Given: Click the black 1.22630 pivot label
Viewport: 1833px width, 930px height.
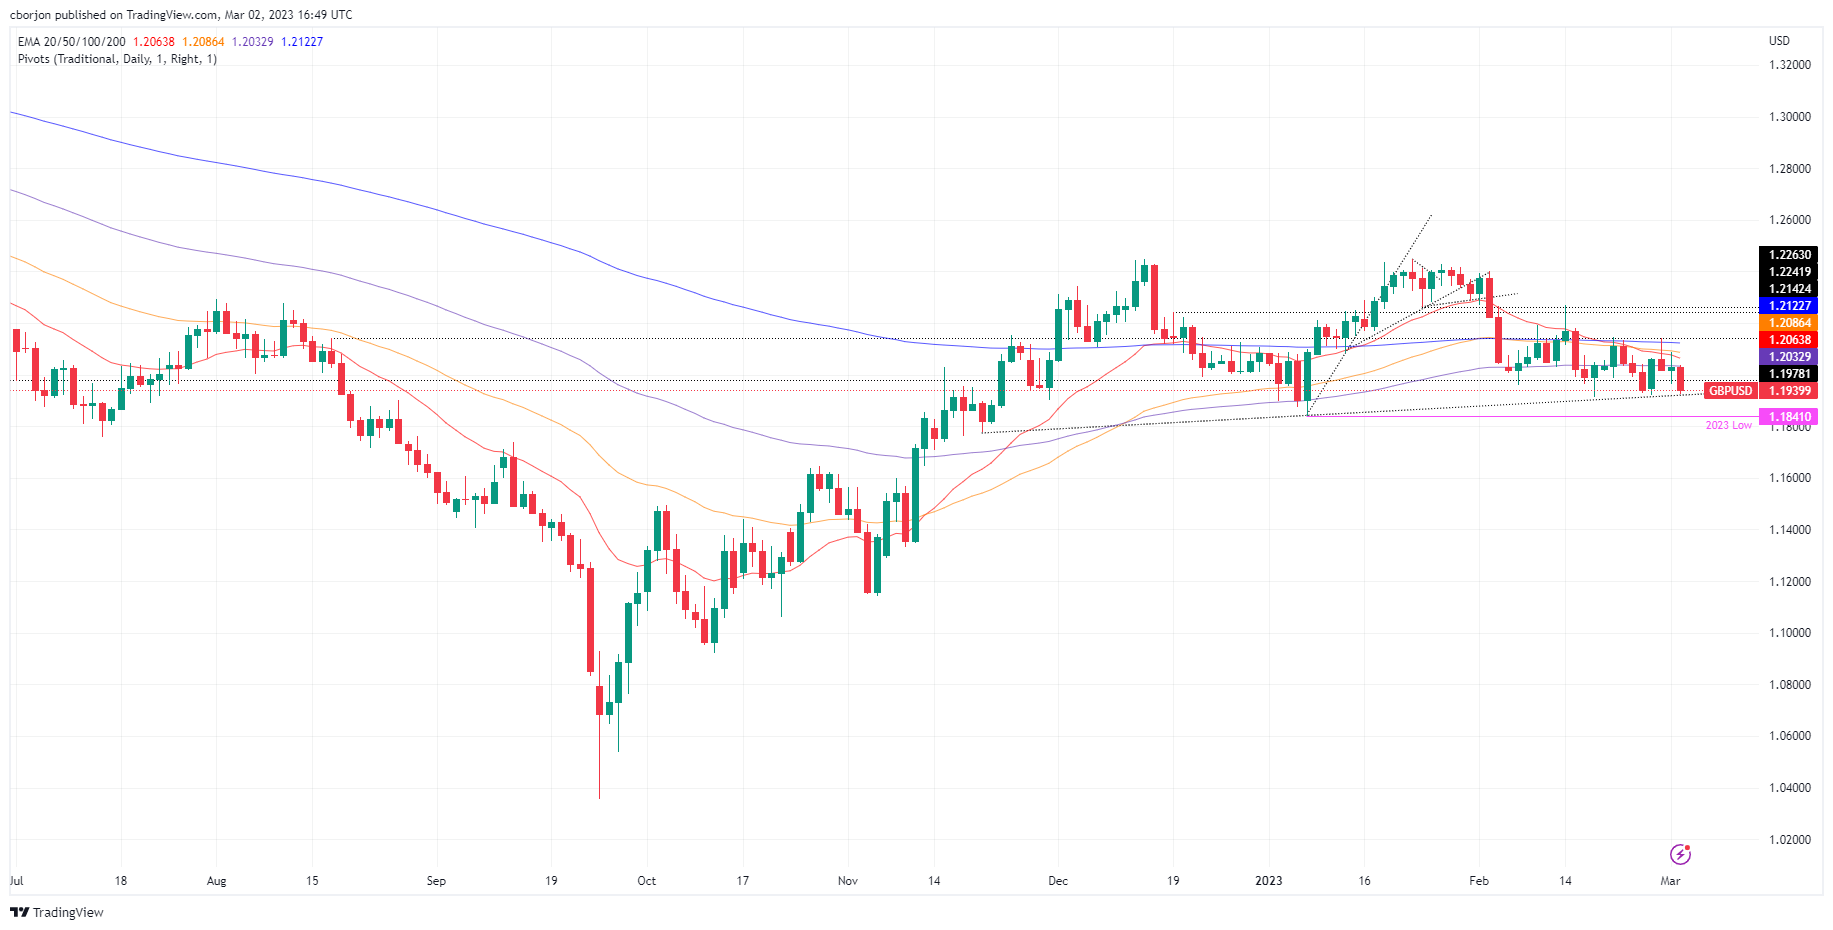Looking at the screenshot, I should tap(1789, 255).
